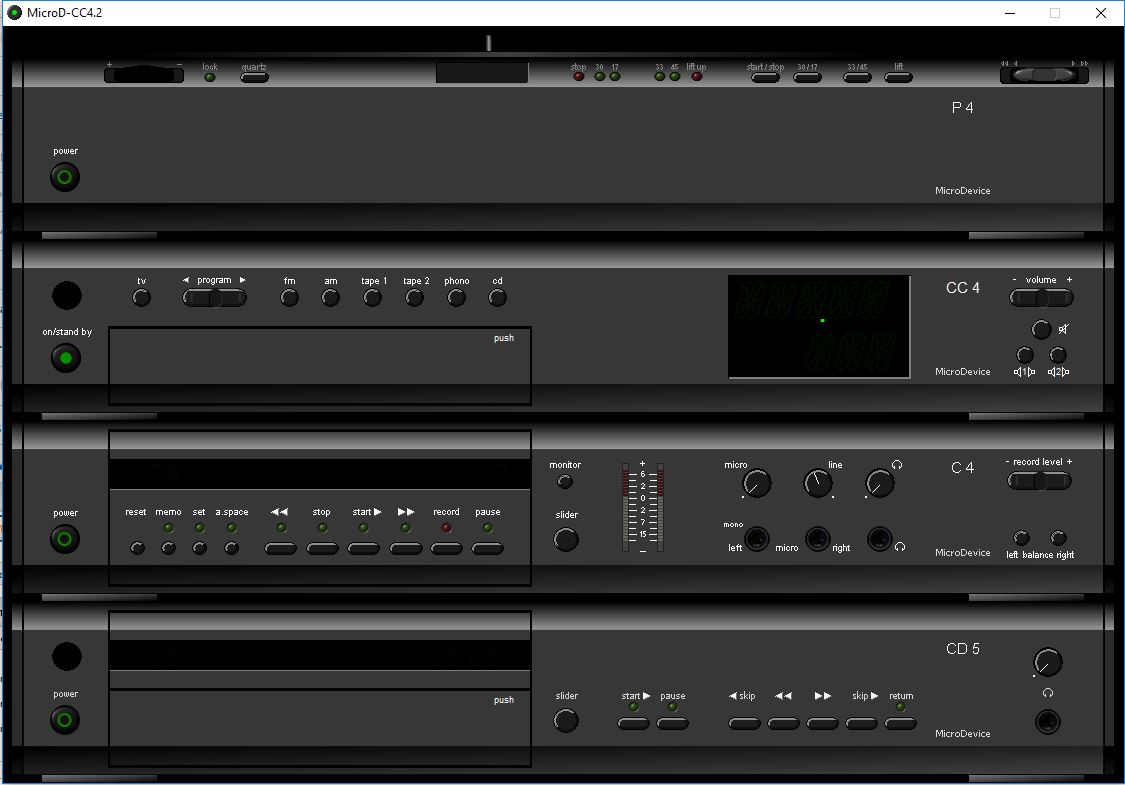Push the CC 4 front panel door
The height and width of the screenshot is (785, 1125).
pyautogui.click(x=320, y=366)
